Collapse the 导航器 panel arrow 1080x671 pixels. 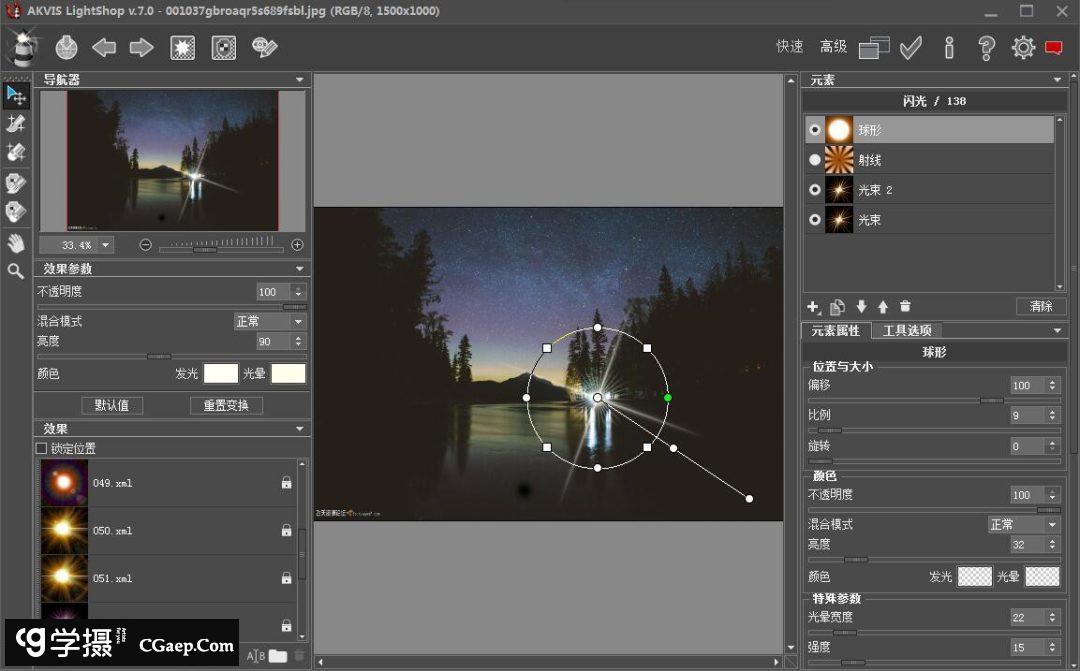tap(299, 80)
